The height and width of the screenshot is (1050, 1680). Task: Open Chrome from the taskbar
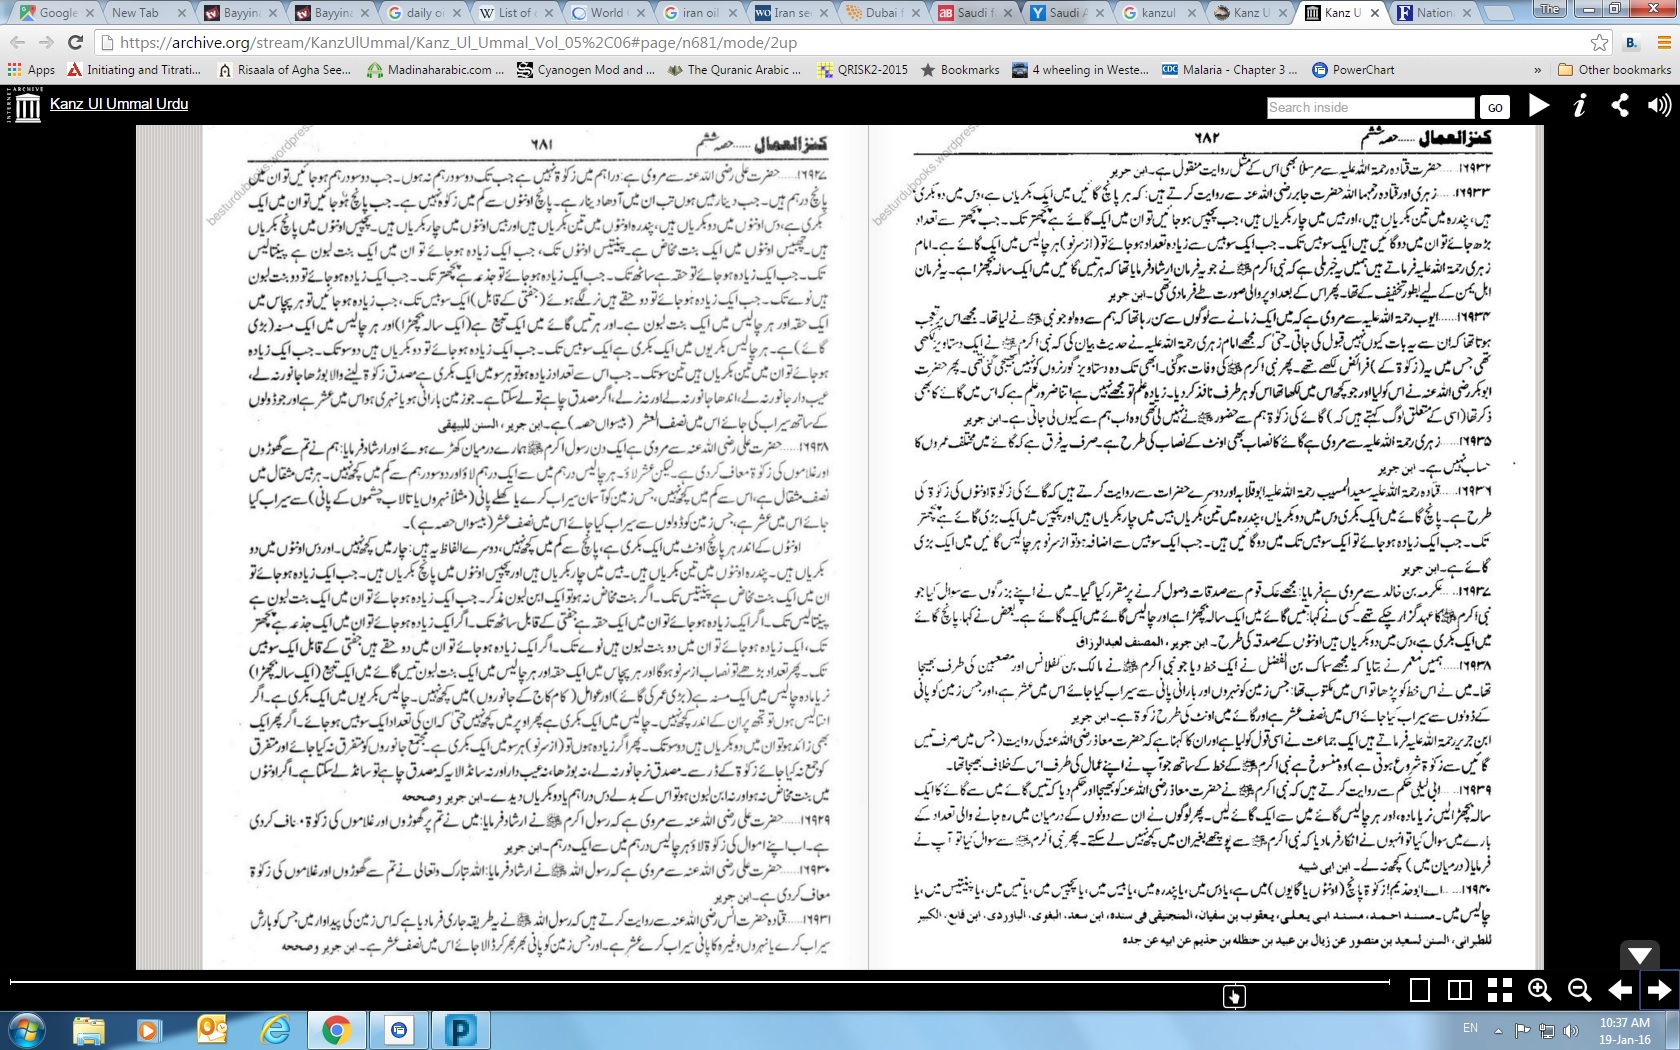(x=336, y=1030)
